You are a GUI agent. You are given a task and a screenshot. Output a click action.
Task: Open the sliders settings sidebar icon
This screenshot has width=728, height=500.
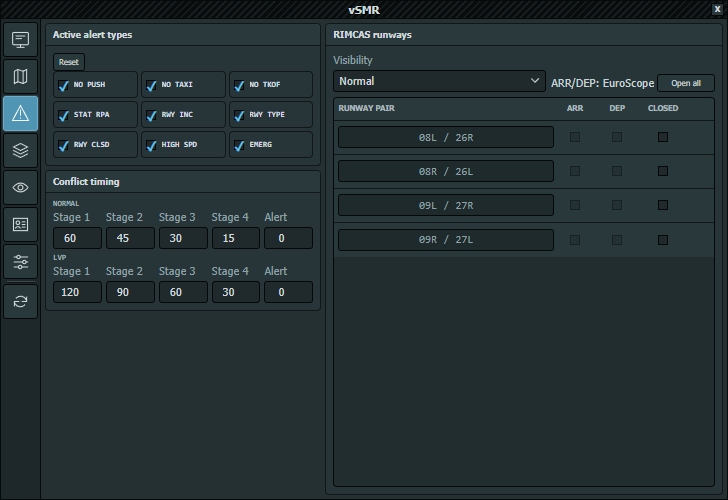20,262
